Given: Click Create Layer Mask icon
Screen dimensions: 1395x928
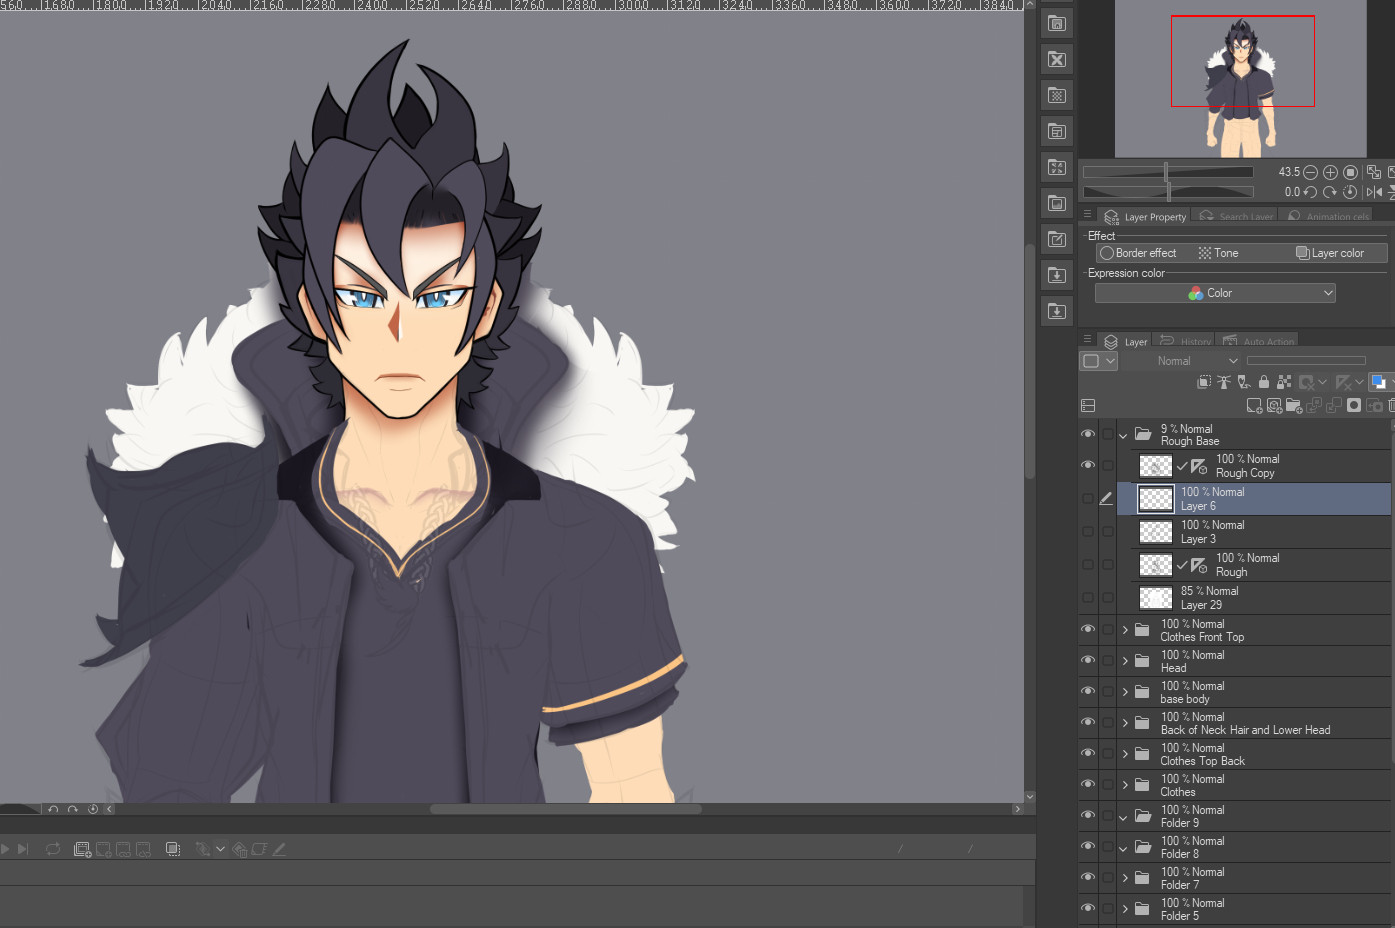Looking at the screenshot, I should (x=1354, y=405).
